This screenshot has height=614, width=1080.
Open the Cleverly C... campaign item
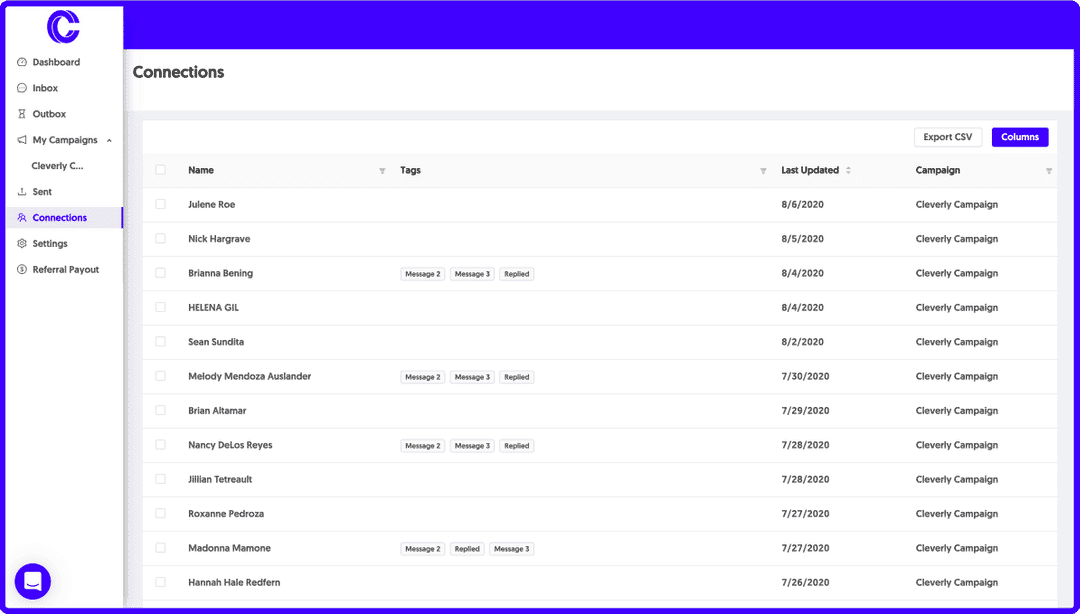coord(57,166)
